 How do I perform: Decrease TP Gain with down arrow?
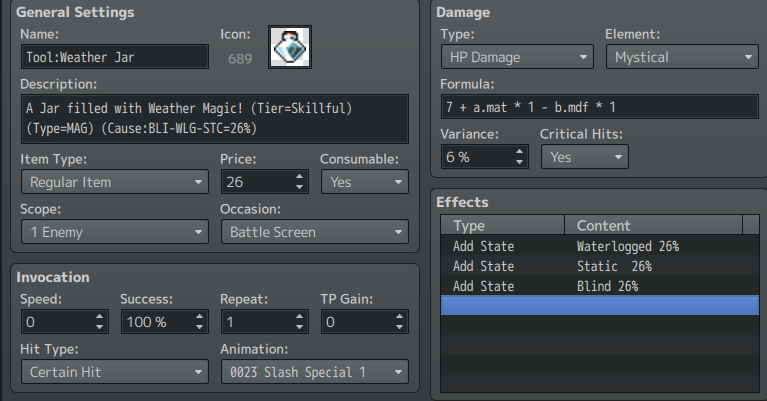(x=400, y=327)
